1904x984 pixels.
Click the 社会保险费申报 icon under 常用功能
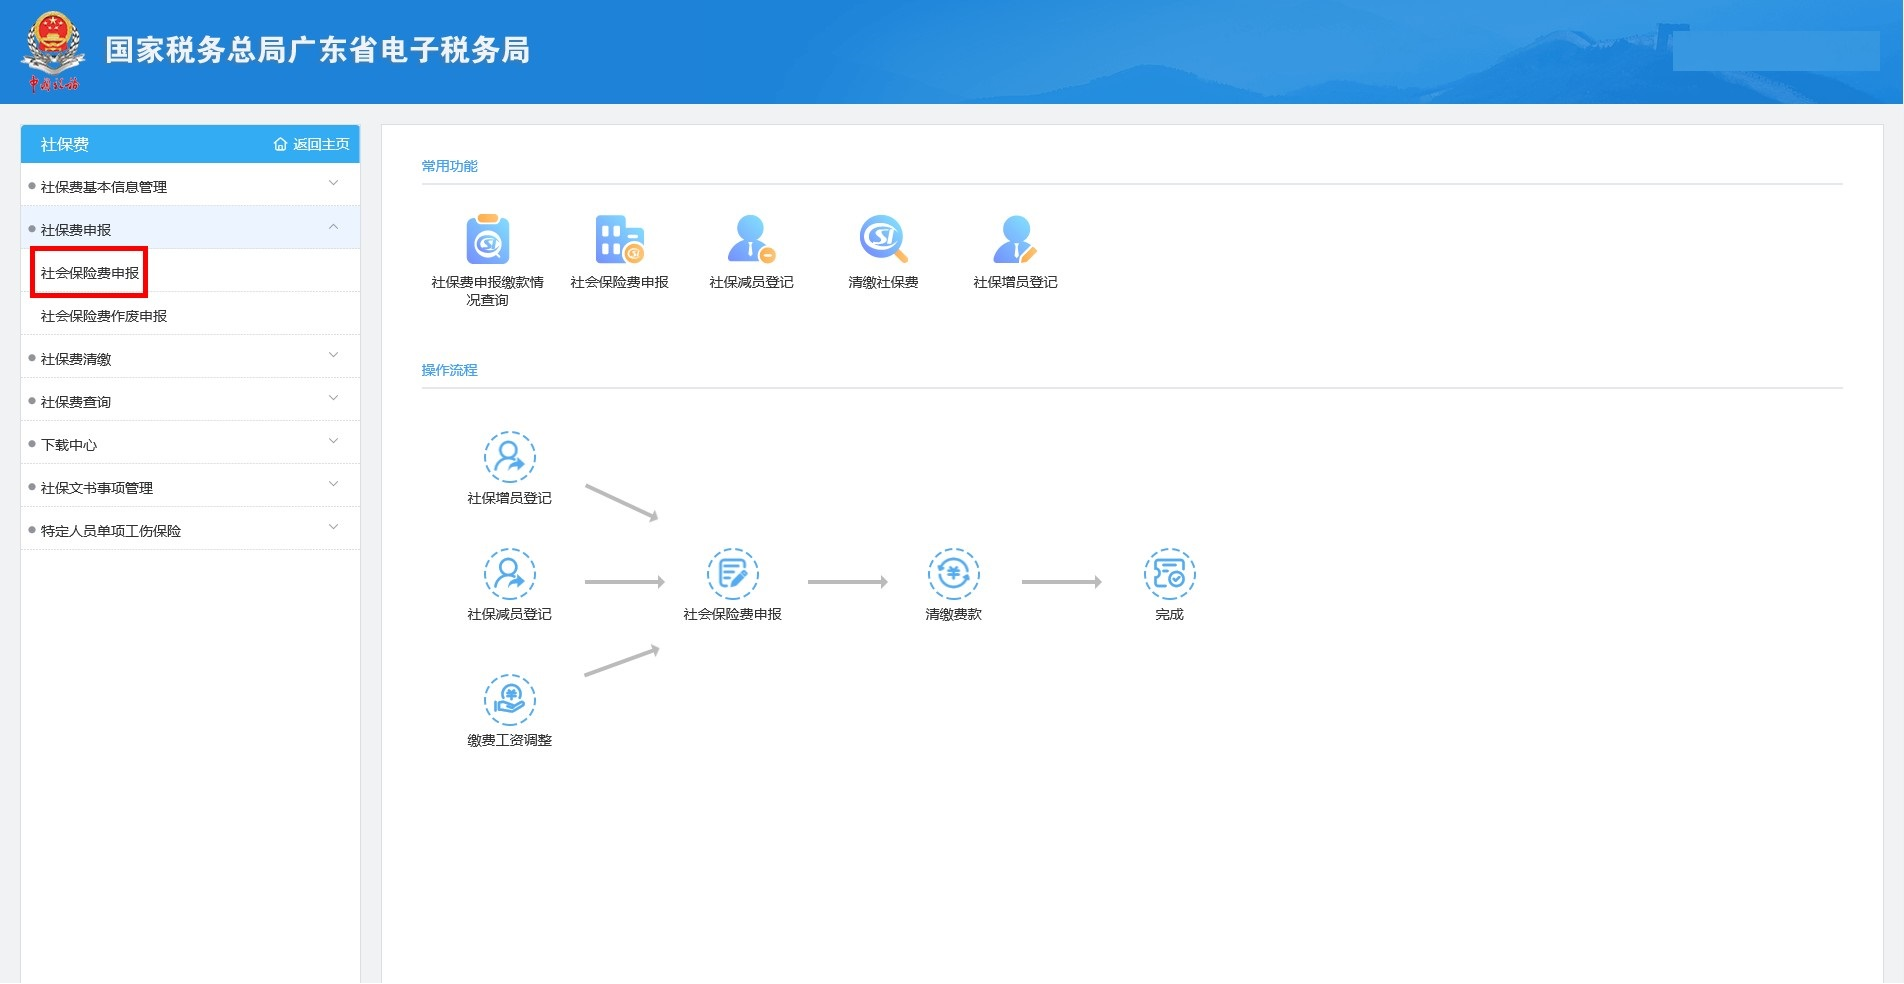[619, 240]
